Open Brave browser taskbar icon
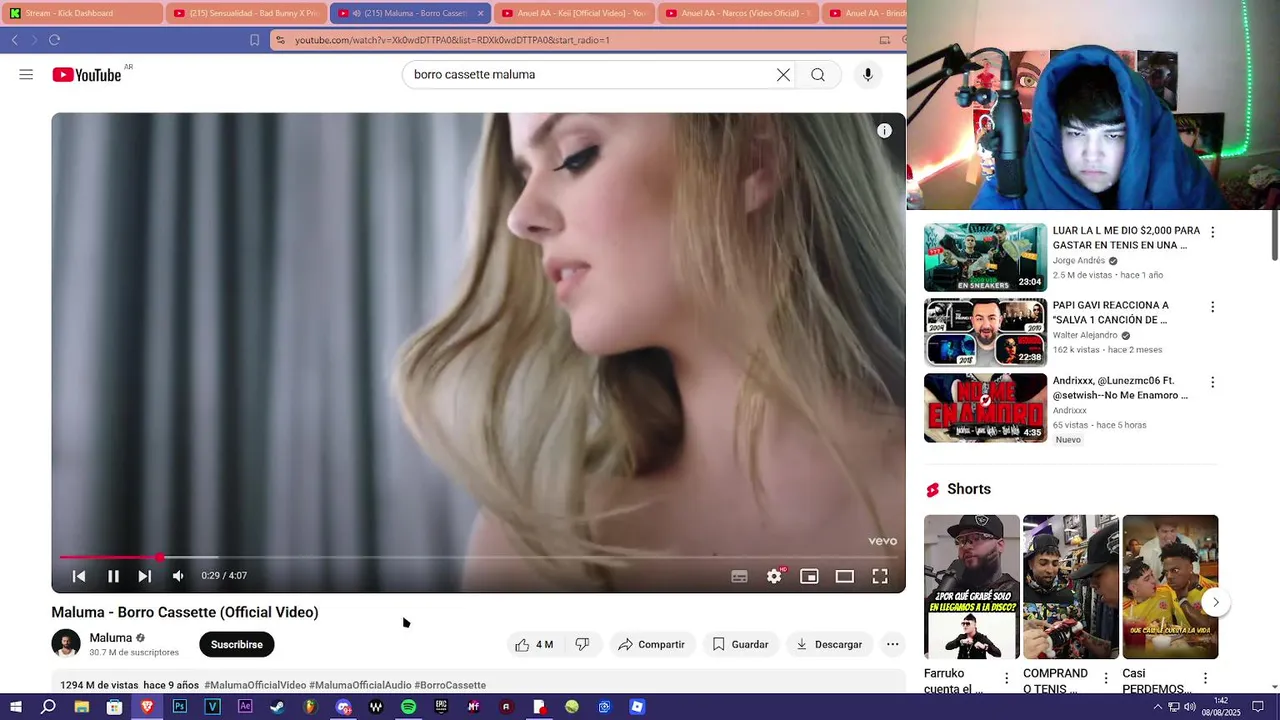Viewport: 1280px width, 720px height. 147,707
